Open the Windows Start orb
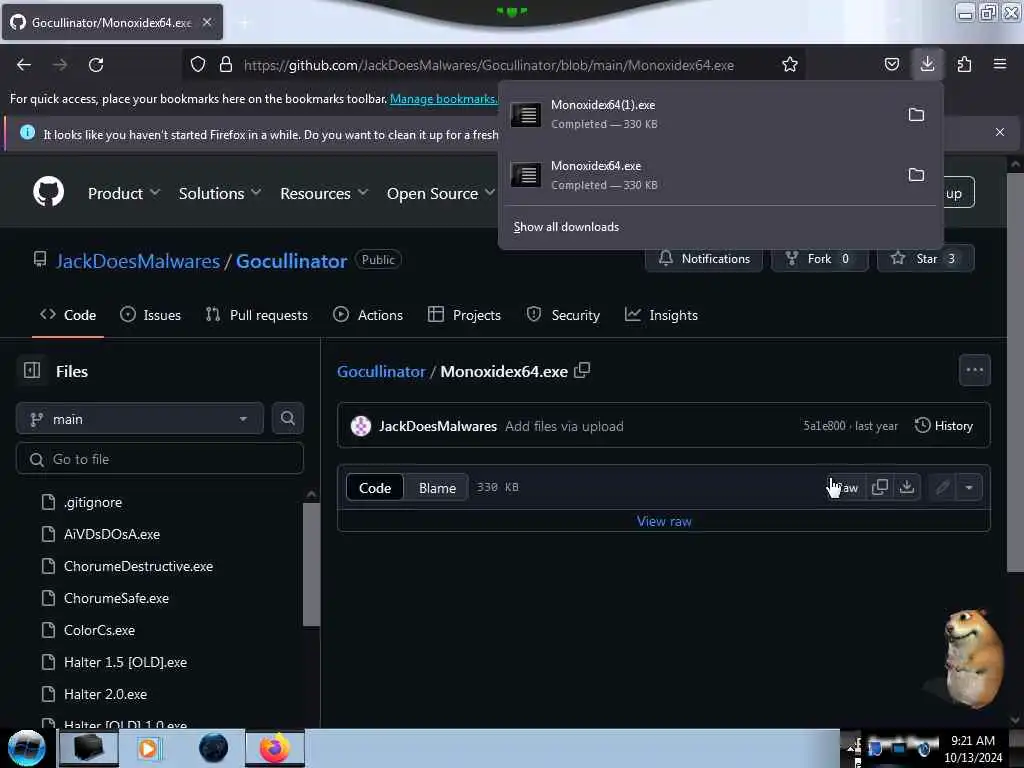The width and height of the screenshot is (1024, 768). tap(26, 748)
